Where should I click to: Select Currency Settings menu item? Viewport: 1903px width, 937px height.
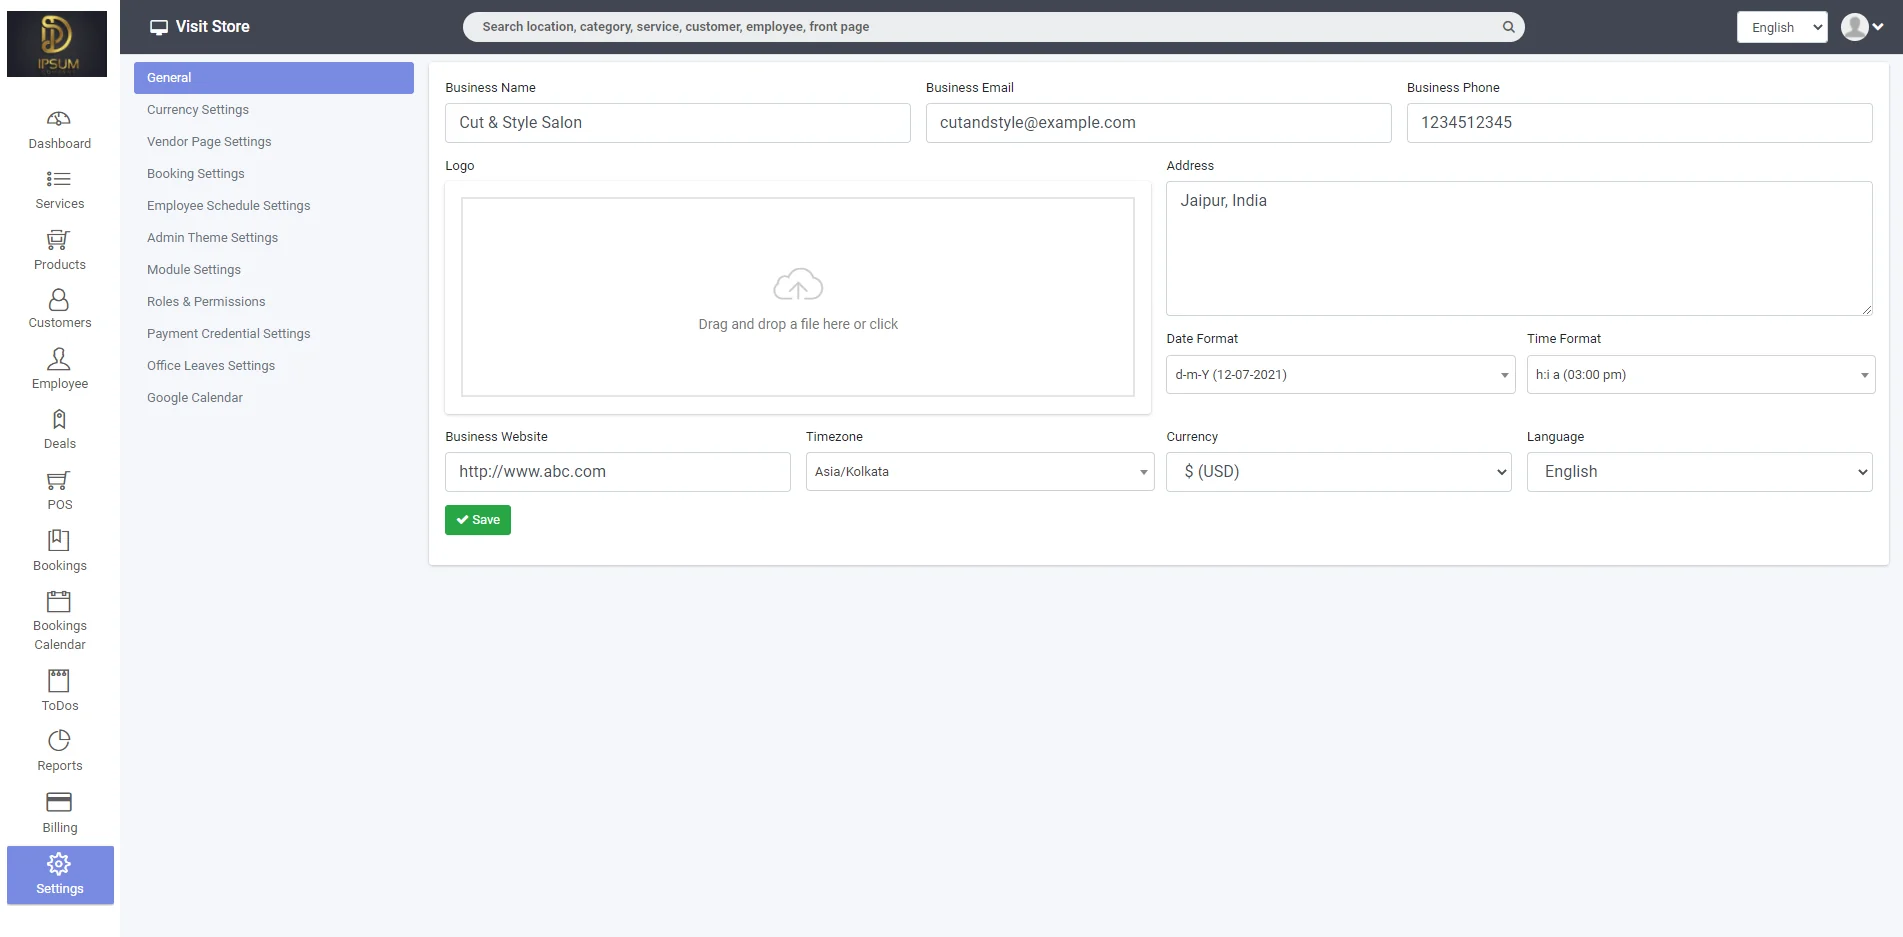[x=198, y=110]
